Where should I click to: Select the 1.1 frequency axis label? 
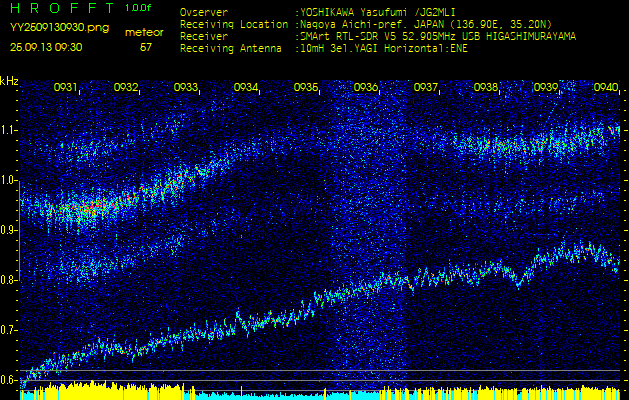click(x=9, y=130)
